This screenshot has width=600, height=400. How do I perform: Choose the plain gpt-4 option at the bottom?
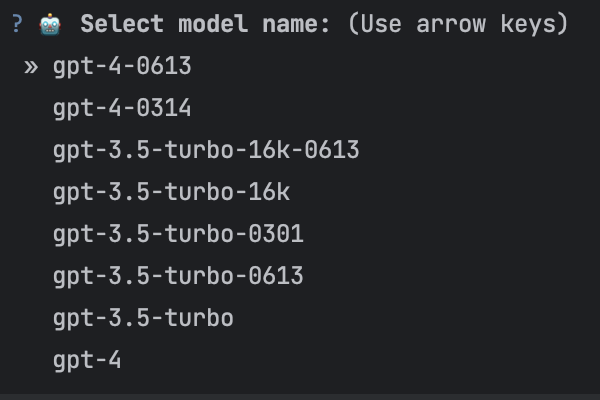pyautogui.click(x=87, y=361)
